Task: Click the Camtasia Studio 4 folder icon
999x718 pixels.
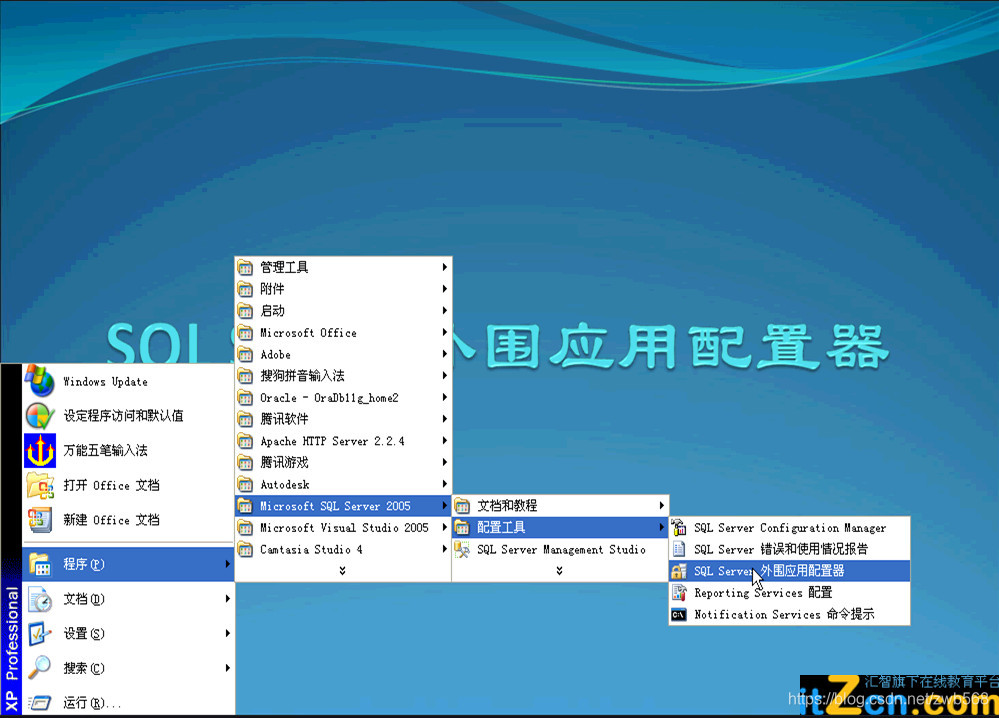Action: click(245, 549)
